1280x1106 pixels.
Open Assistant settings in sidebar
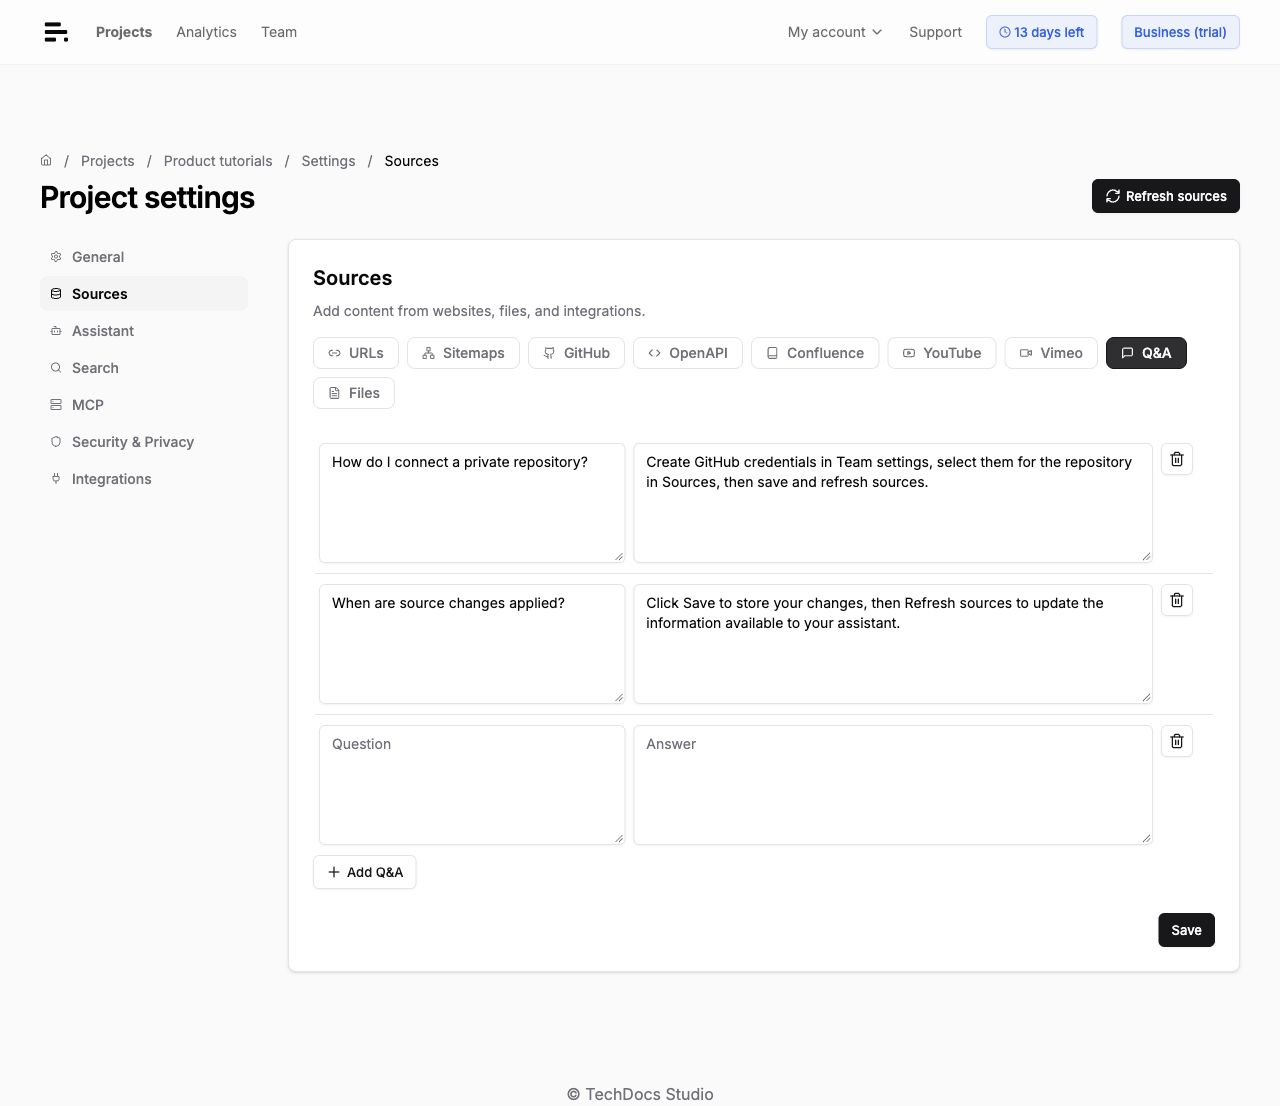tap(144, 331)
